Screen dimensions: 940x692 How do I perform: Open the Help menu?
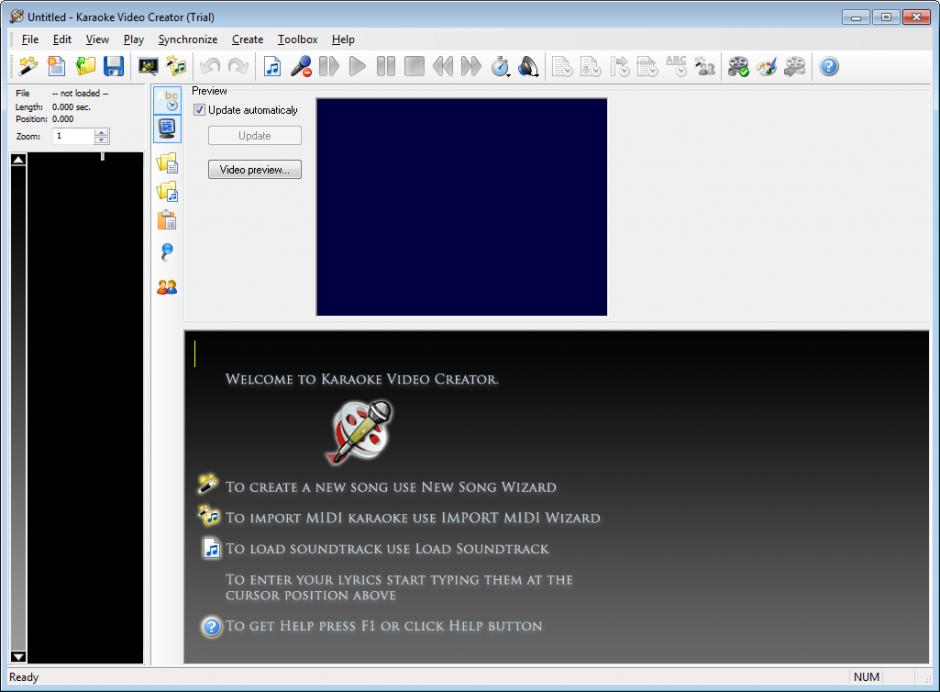tap(343, 40)
